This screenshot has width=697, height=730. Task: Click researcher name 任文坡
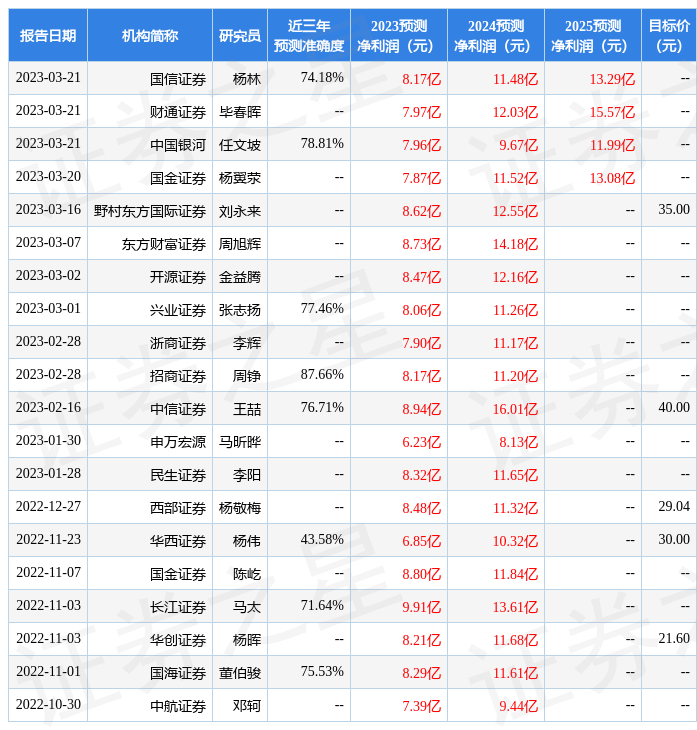[x=240, y=145]
